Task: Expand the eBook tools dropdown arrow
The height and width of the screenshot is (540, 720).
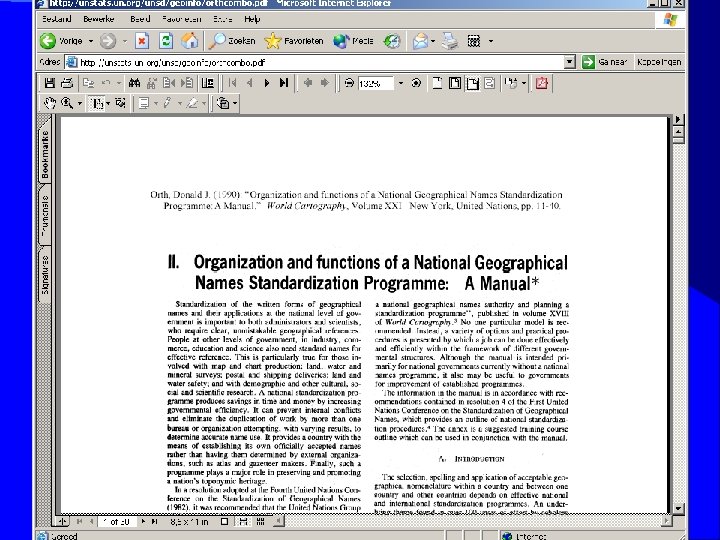Action: pos(235,103)
